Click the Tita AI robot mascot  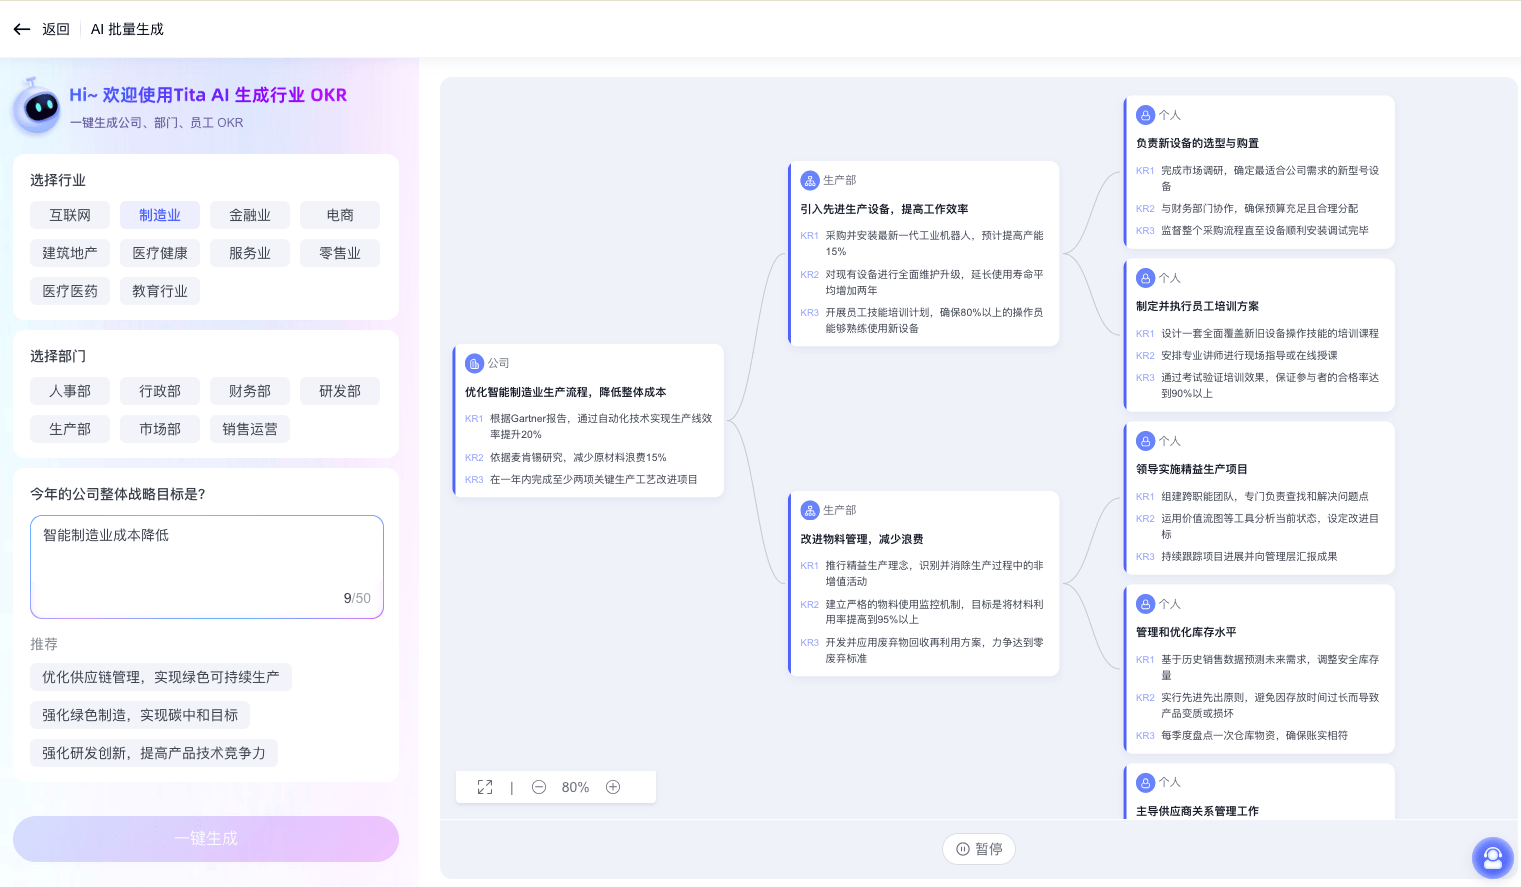click(39, 107)
